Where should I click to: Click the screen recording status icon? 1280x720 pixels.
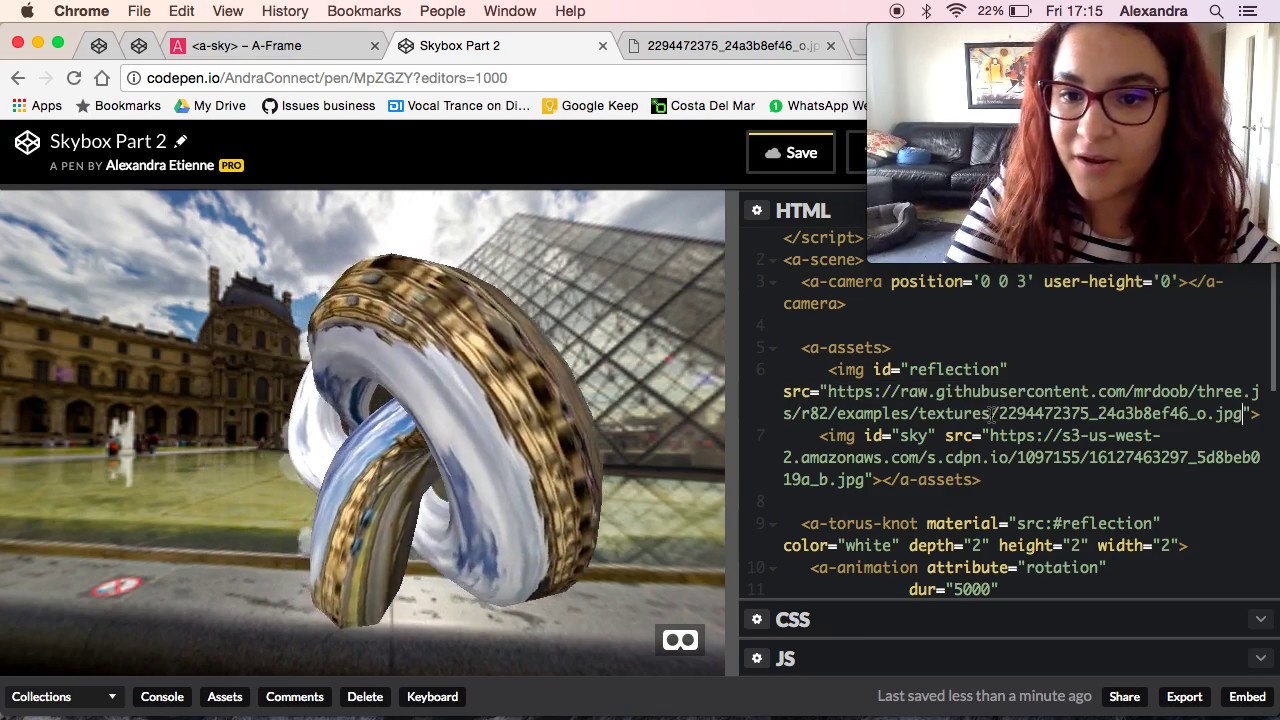pyautogui.click(x=897, y=11)
